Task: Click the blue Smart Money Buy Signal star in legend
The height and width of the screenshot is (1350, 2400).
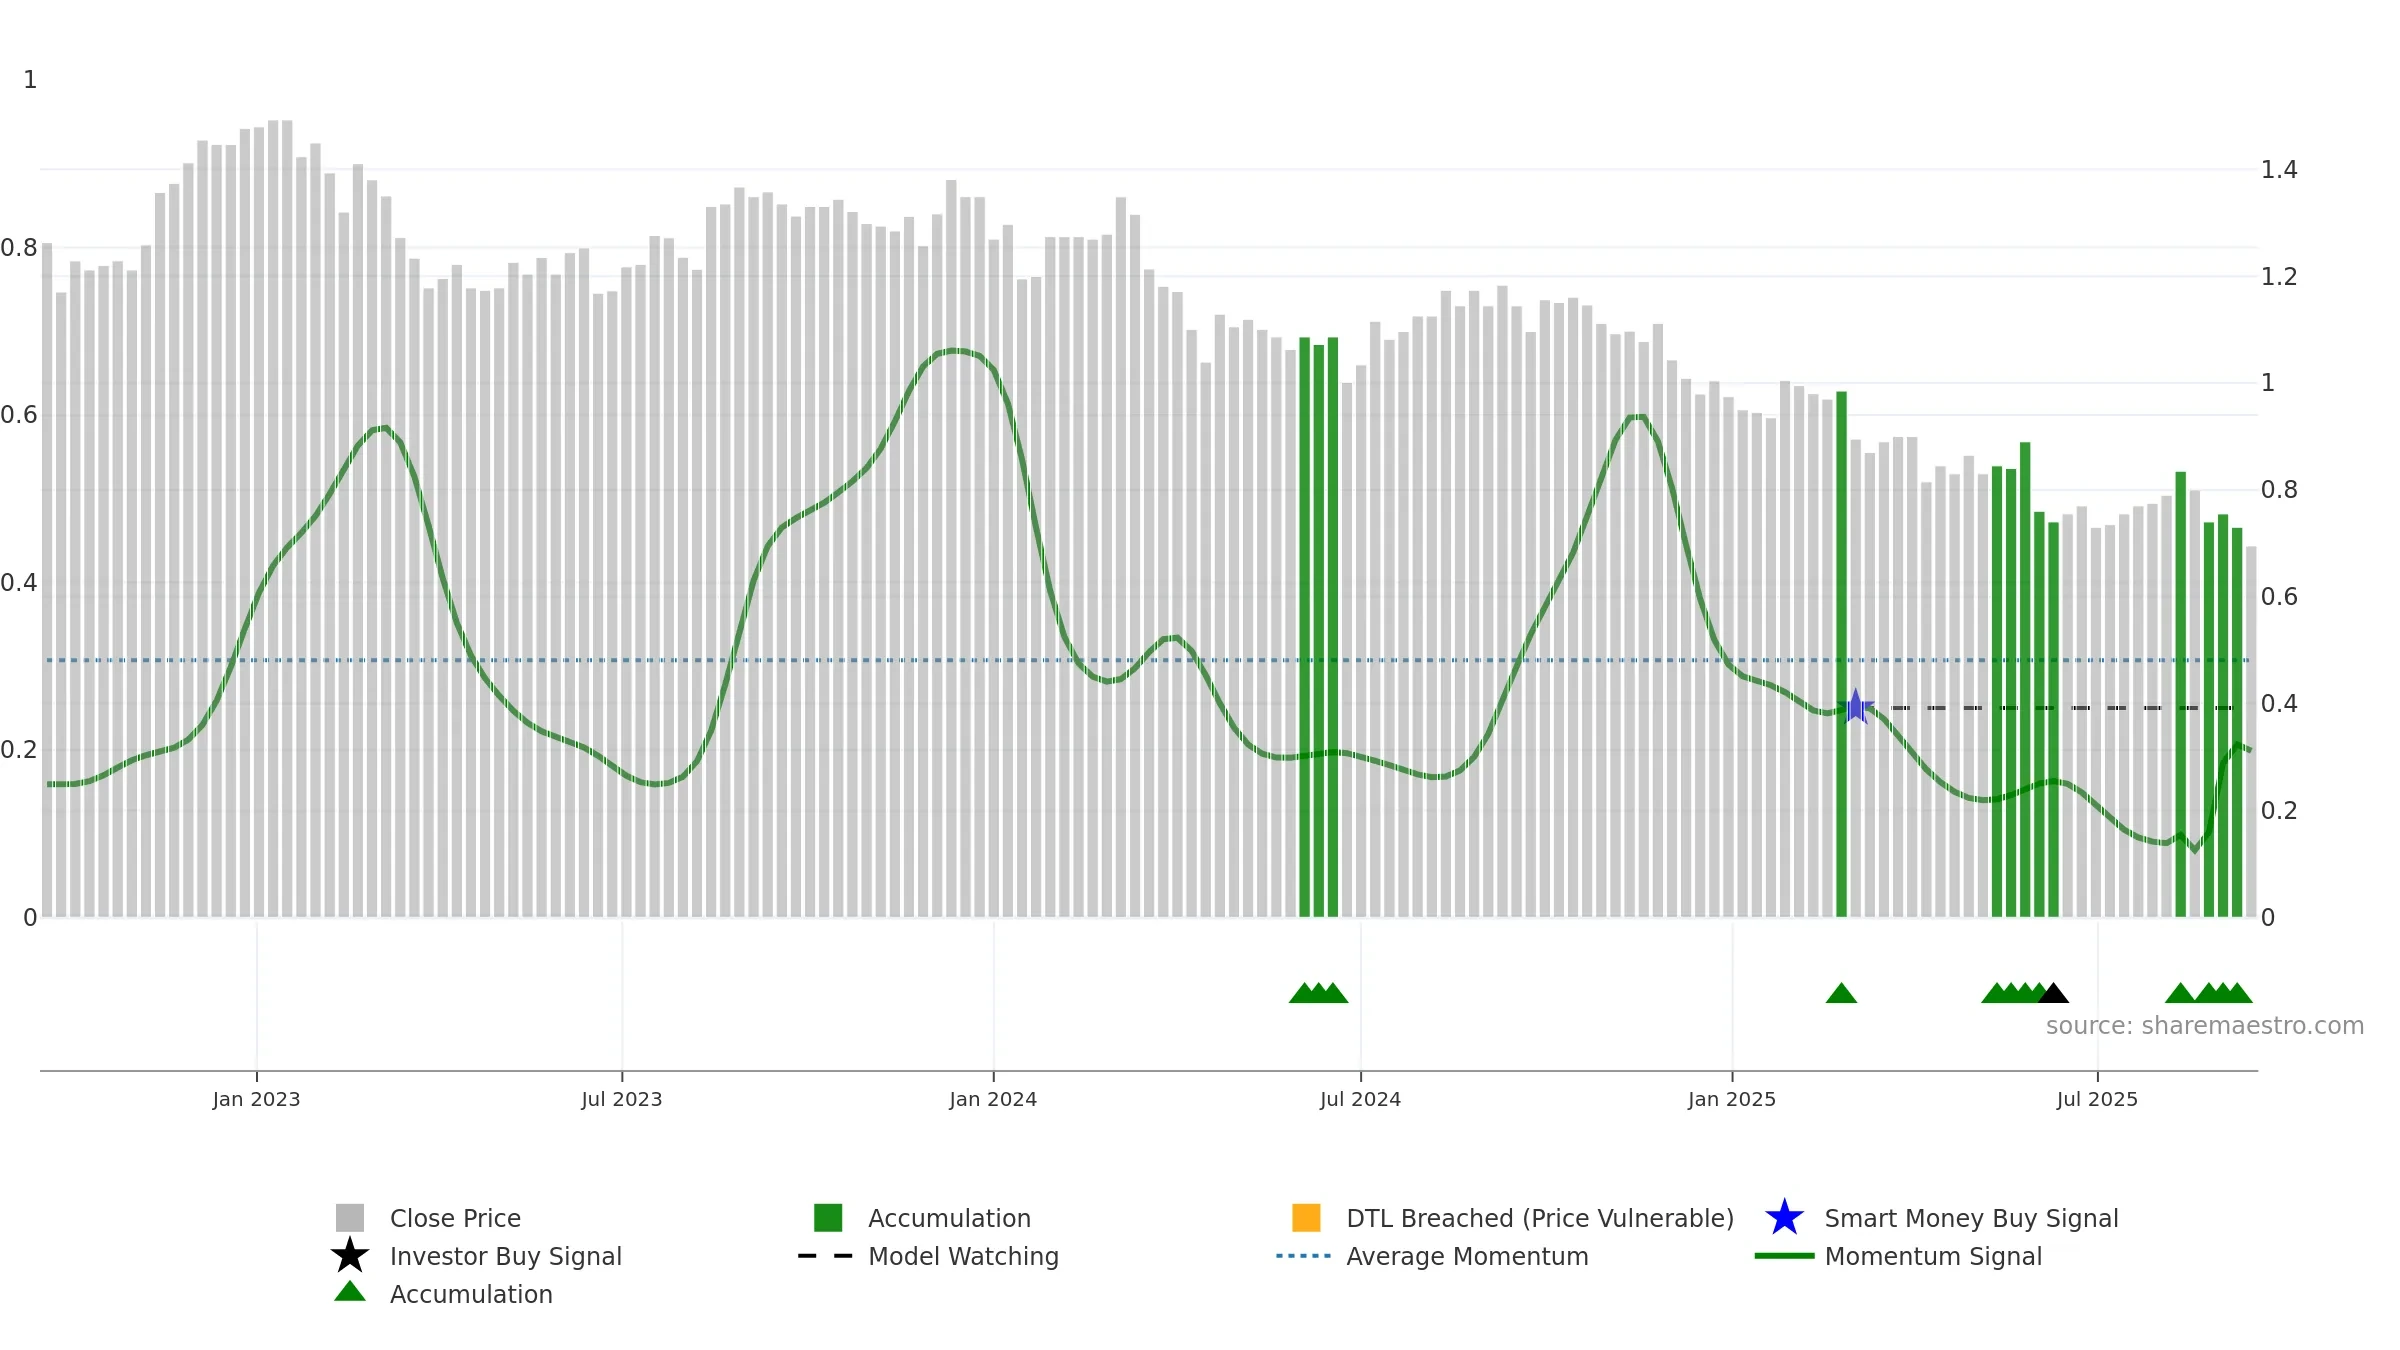Action: point(1785,1218)
